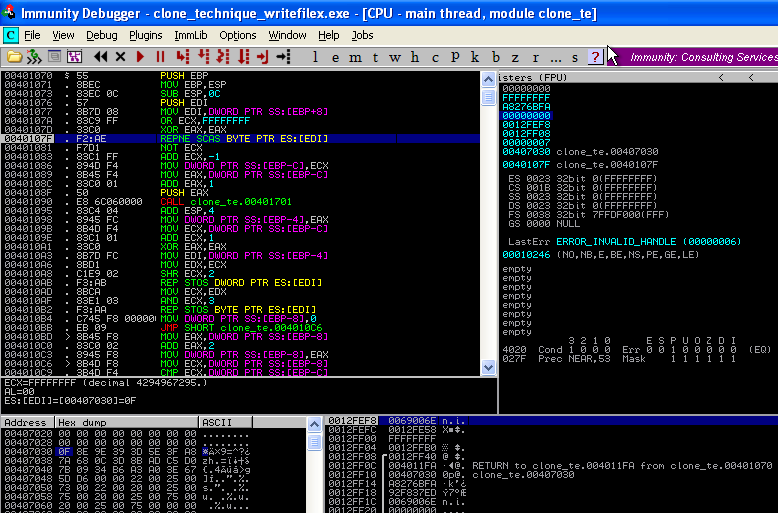Click the Address column header in dump
The width and height of the screenshot is (778, 513).
point(27,423)
